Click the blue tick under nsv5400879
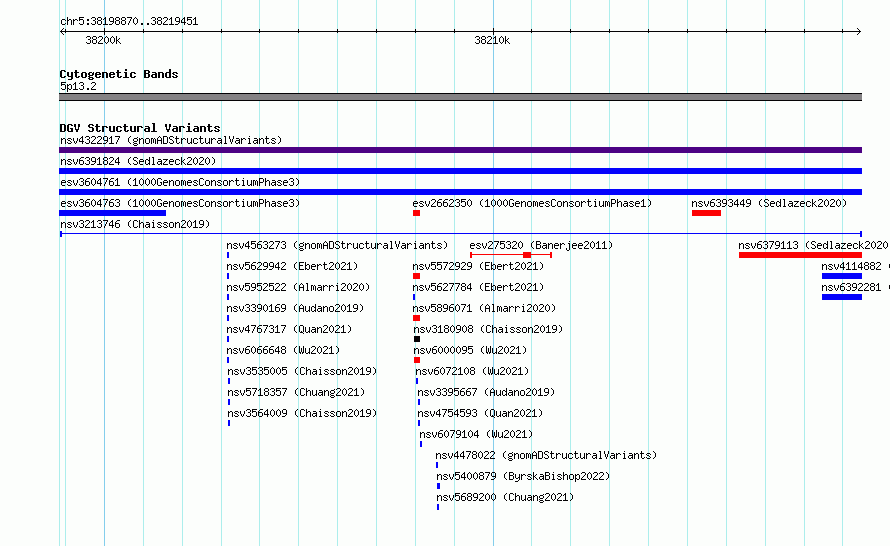This screenshot has height=546, width=890. pos(438,486)
